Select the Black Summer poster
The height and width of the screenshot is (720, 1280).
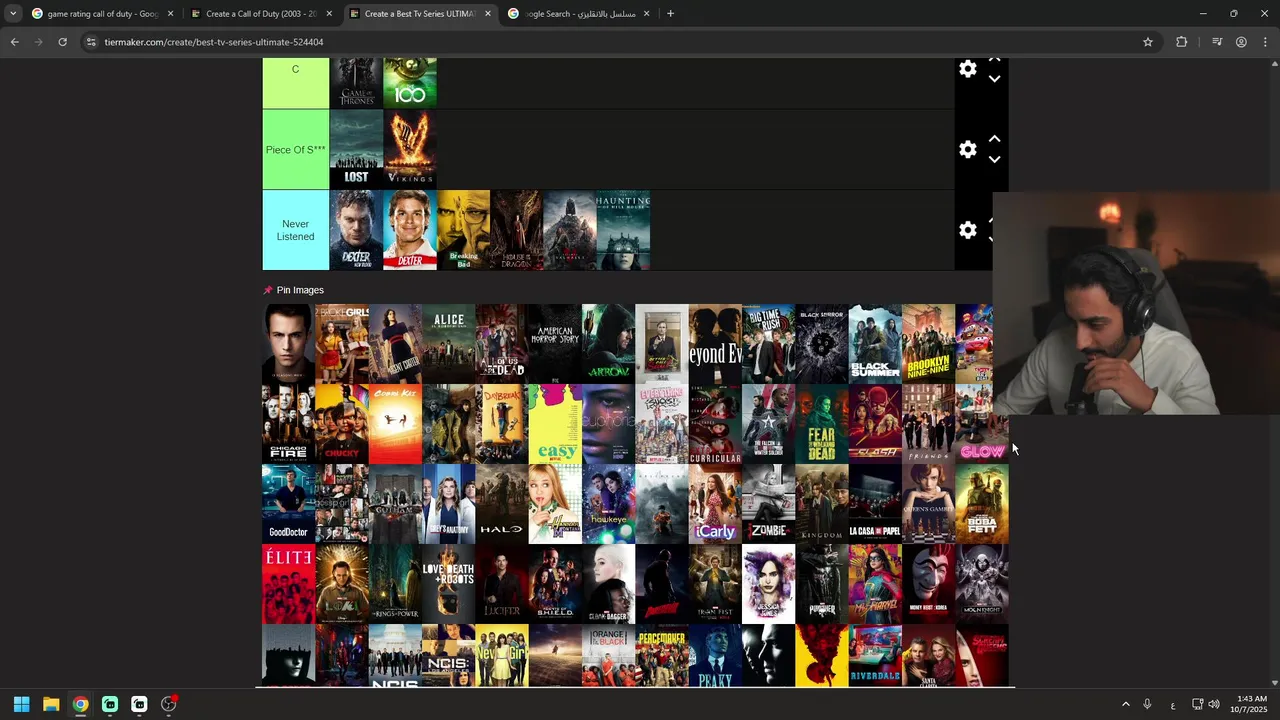coord(875,344)
